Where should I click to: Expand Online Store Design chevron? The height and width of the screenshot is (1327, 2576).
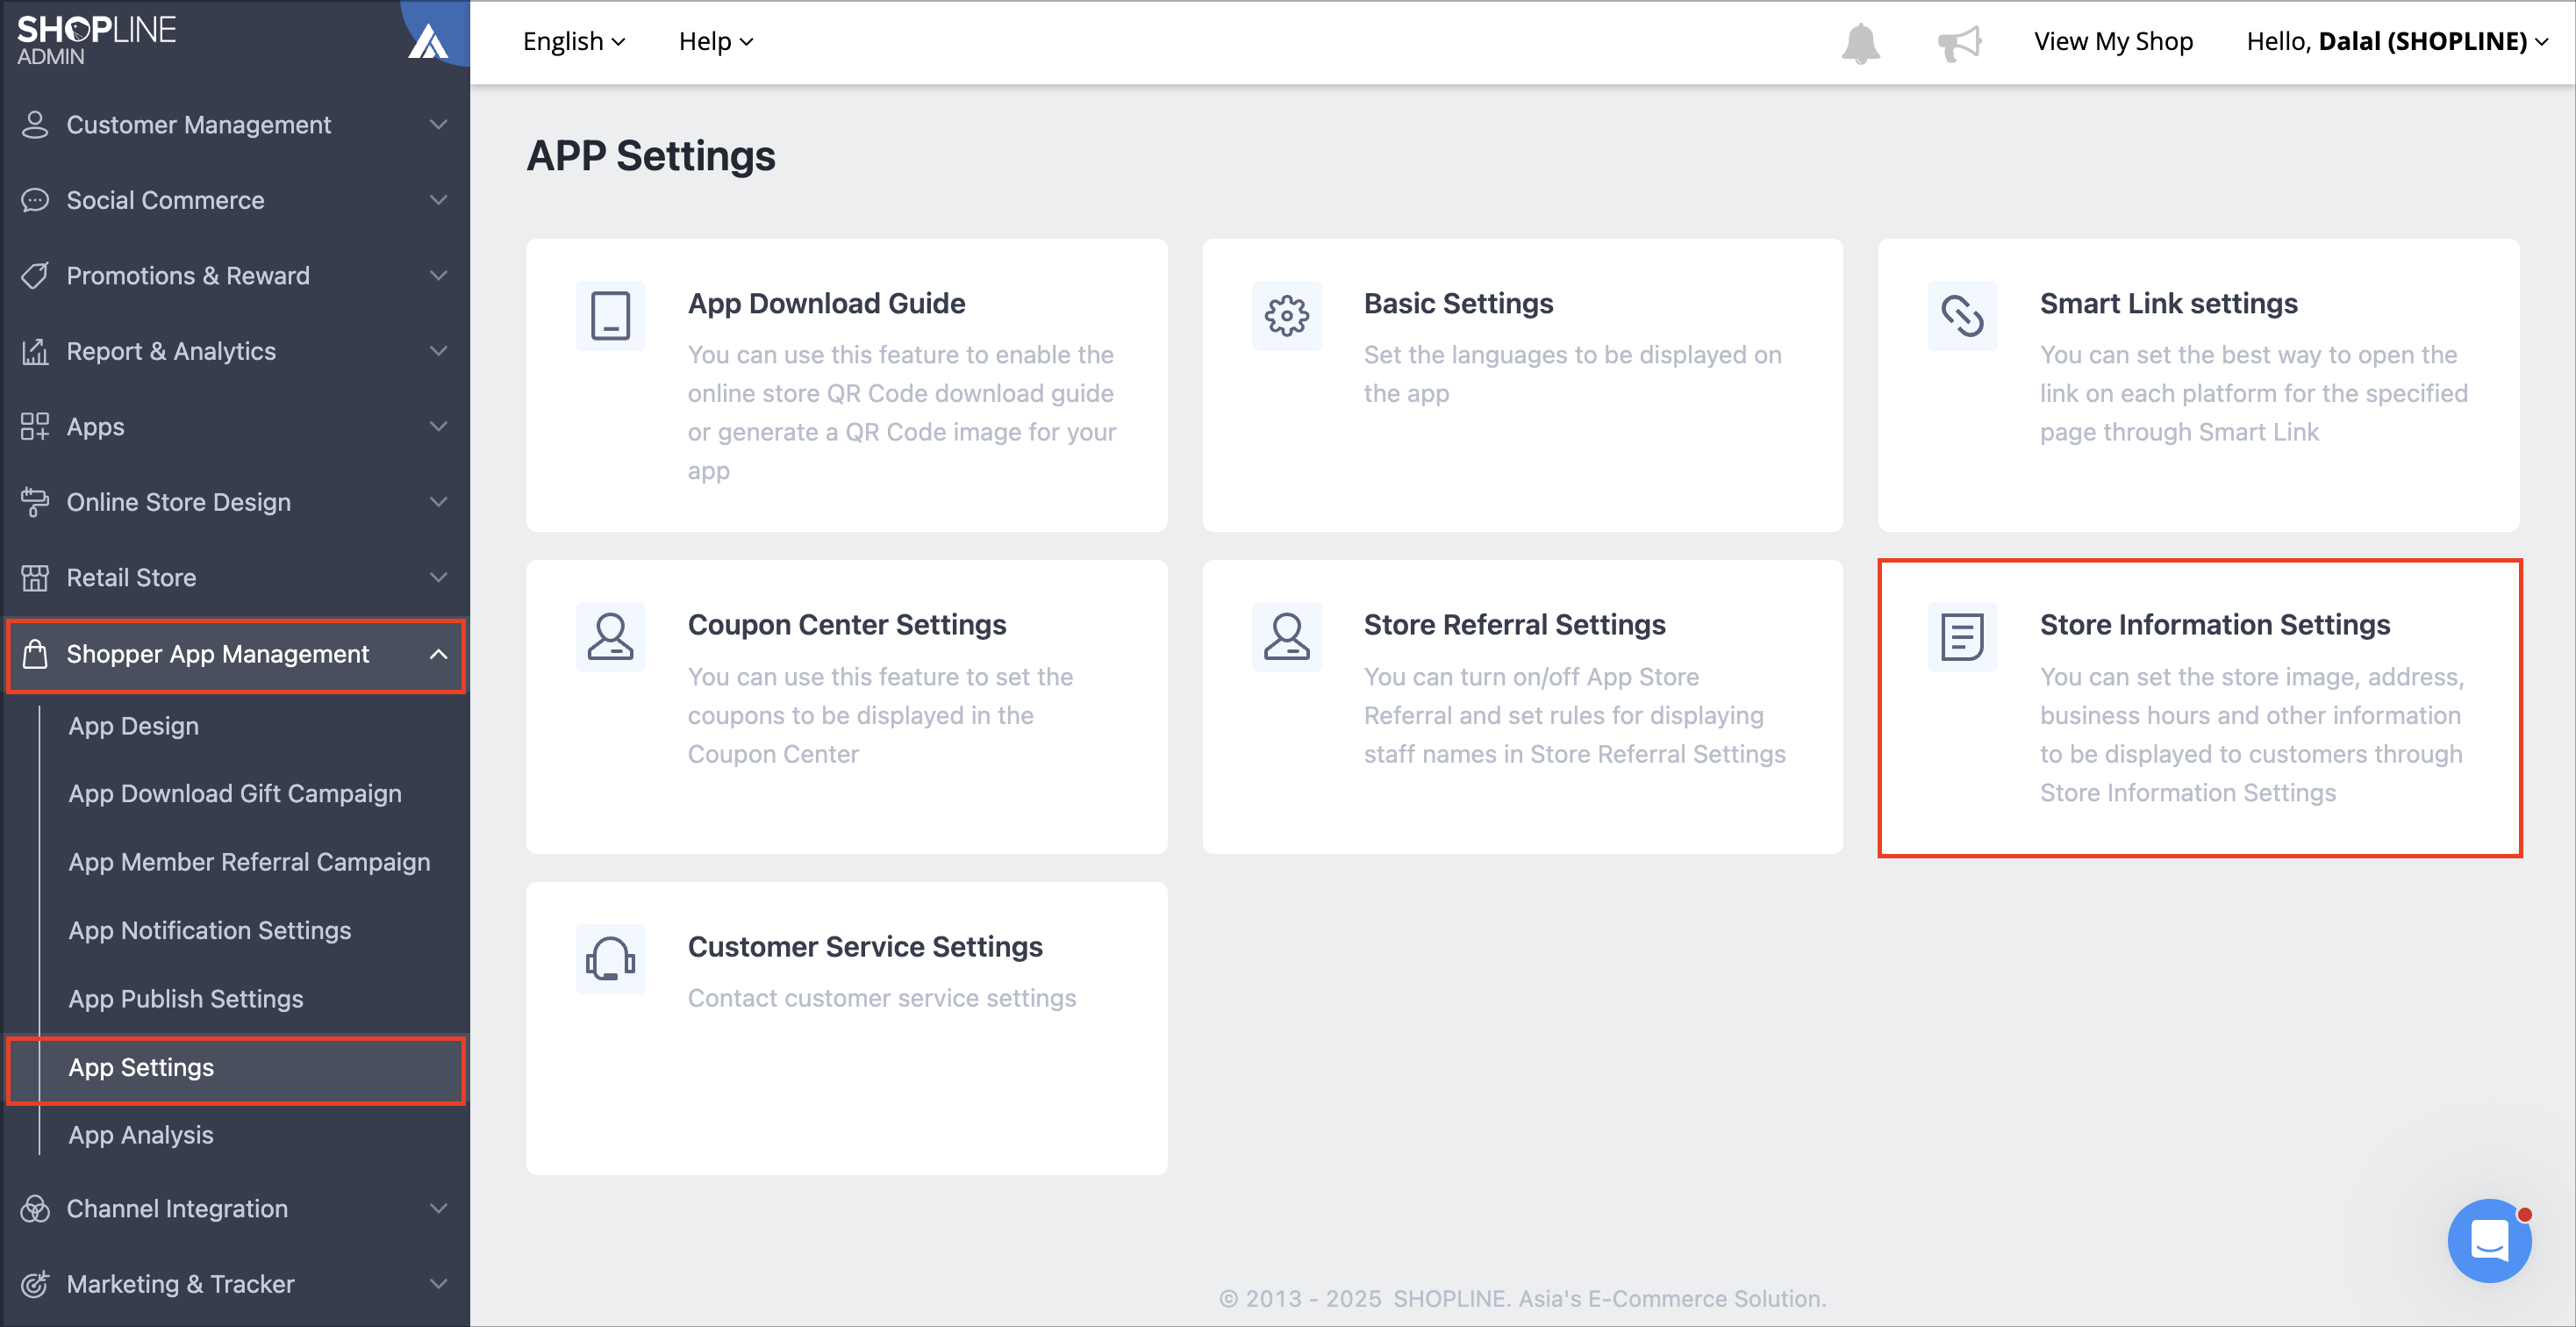(x=438, y=502)
